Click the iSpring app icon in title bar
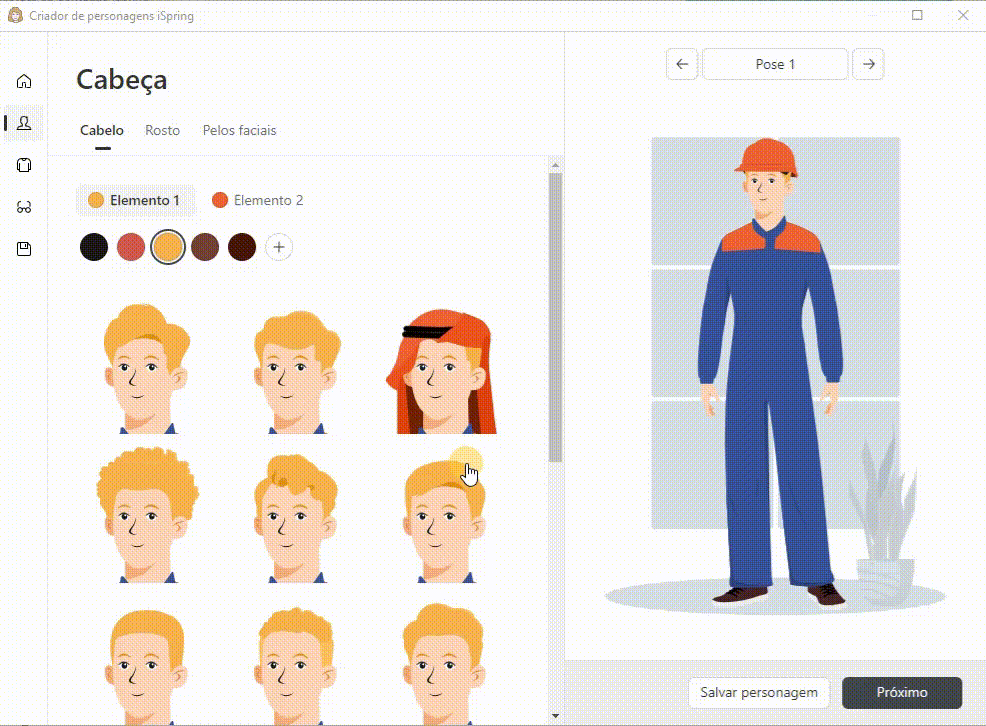The height and width of the screenshot is (726, 986). (x=15, y=15)
